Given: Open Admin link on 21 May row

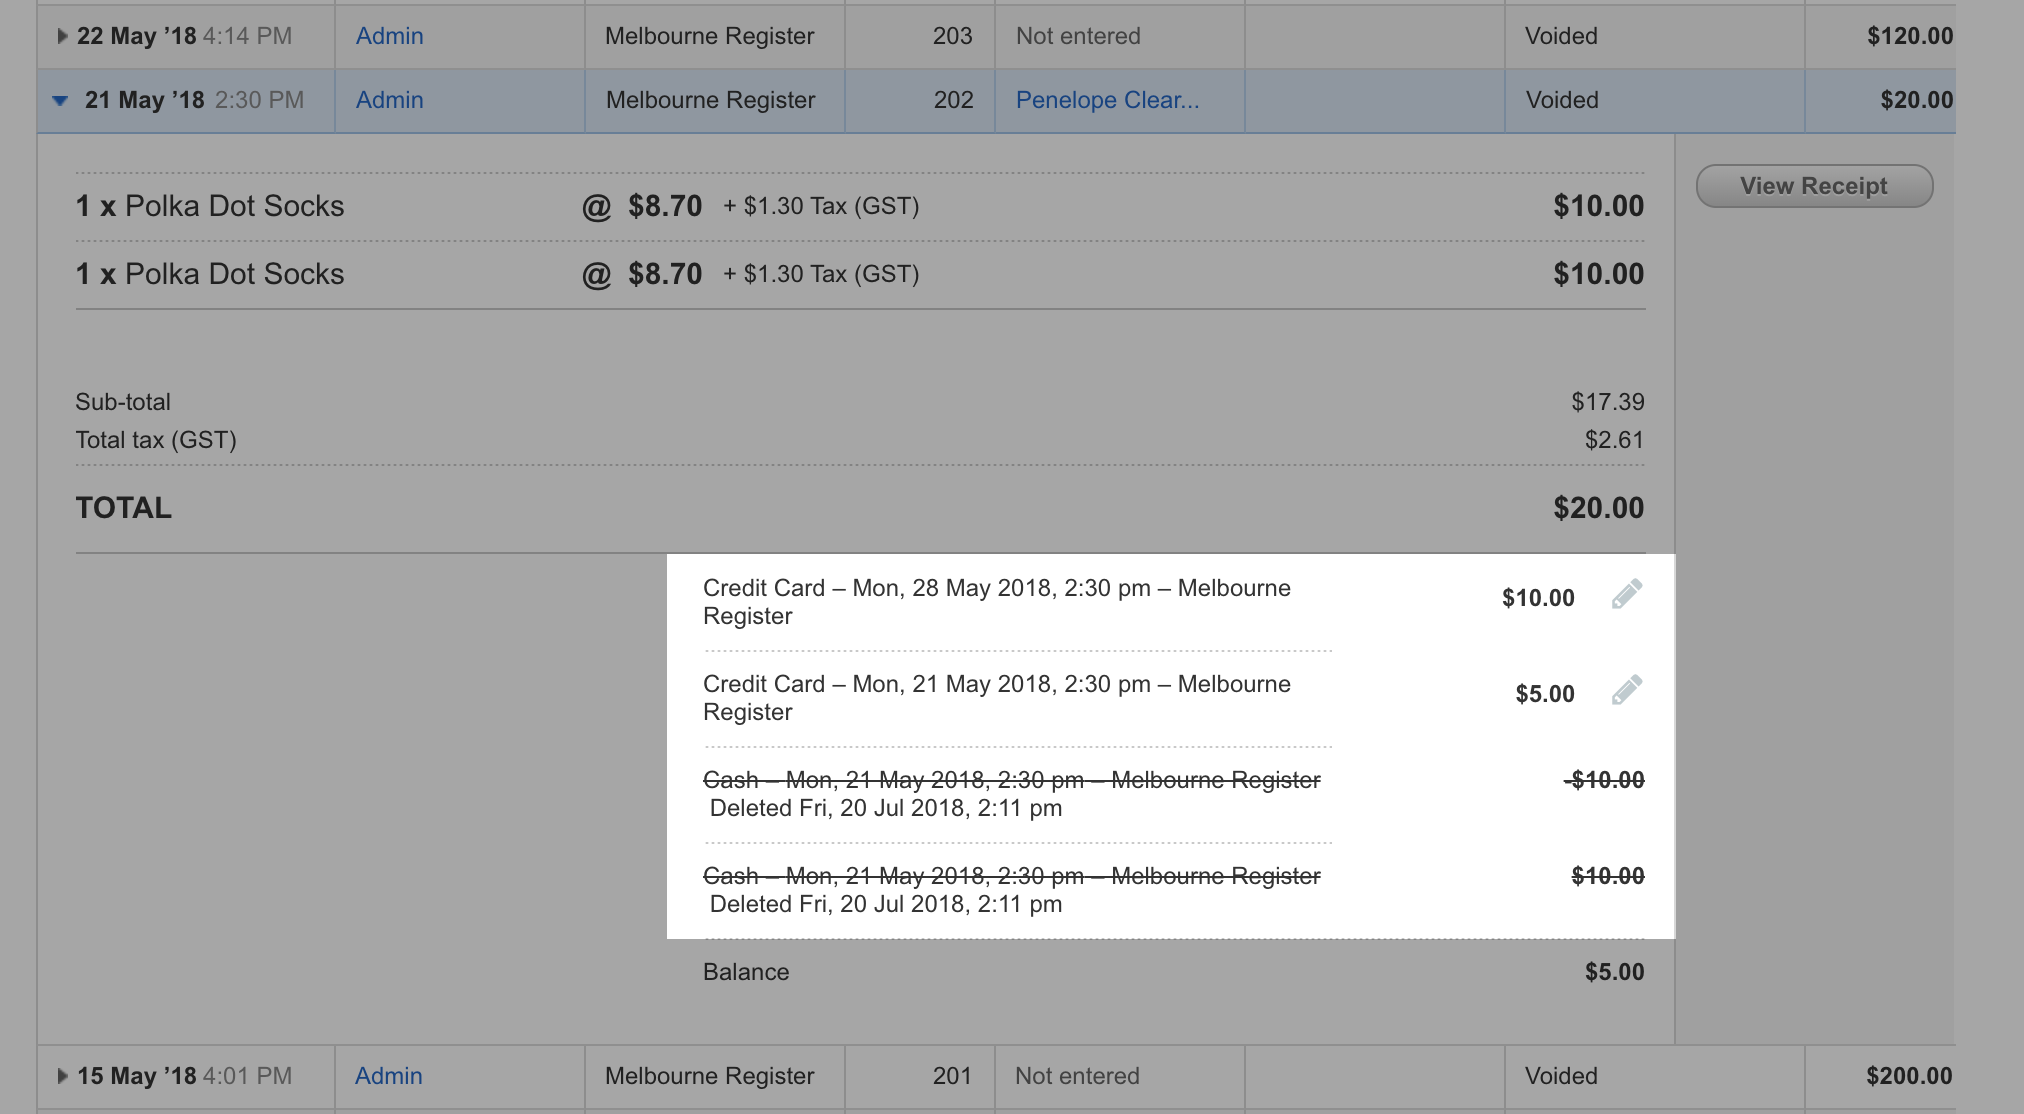Looking at the screenshot, I should [389, 100].
